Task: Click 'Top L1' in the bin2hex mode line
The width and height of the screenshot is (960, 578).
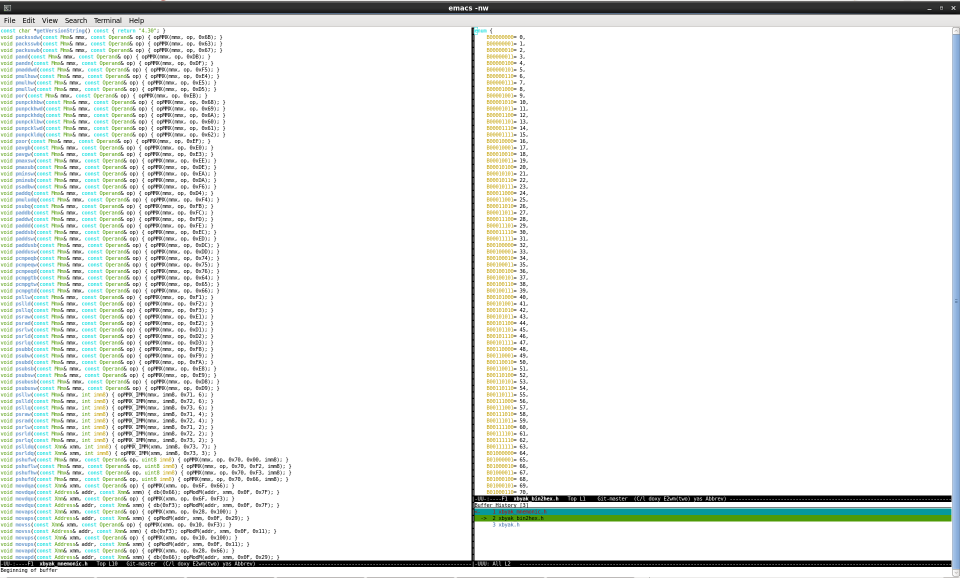Action: pyautogui.click(x=576, y=499)
